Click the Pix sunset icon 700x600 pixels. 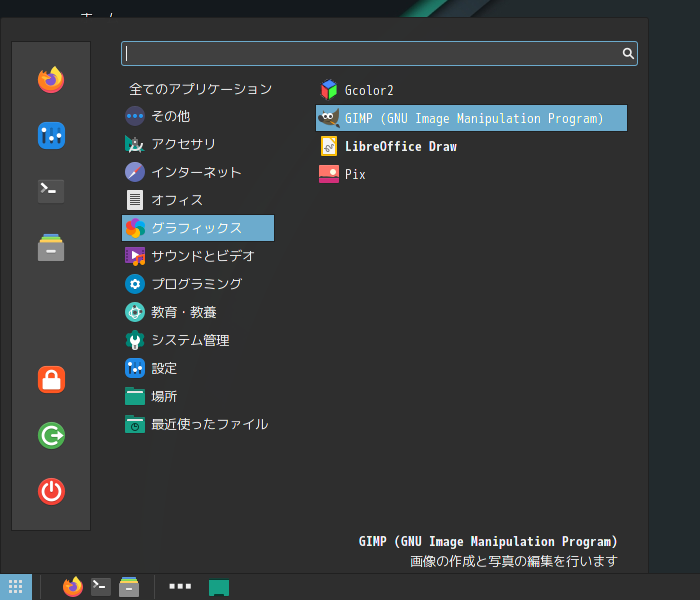(329, 174)
